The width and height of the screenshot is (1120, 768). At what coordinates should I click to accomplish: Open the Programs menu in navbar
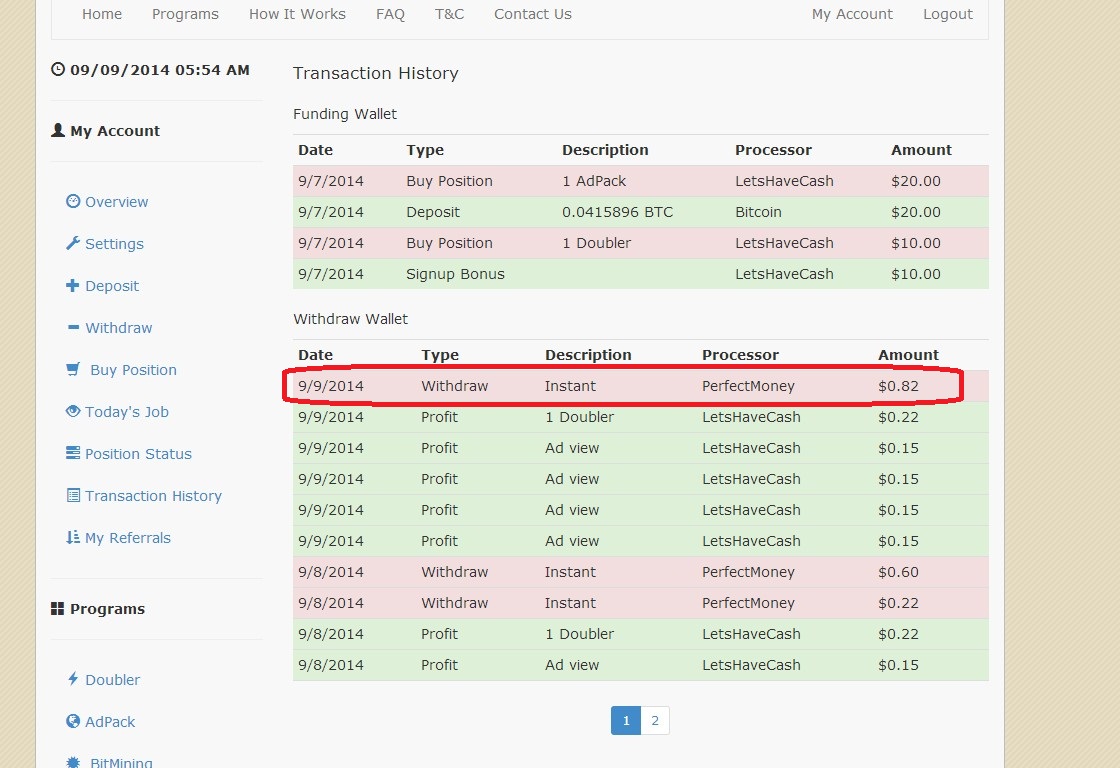[x=185, y=14]
